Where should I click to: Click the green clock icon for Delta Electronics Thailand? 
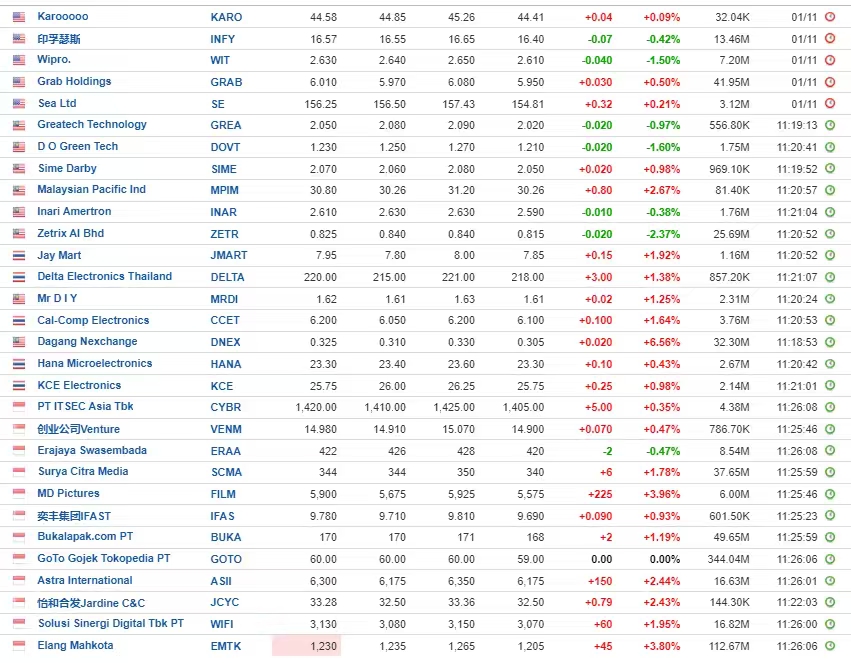[x=829, y=277]
